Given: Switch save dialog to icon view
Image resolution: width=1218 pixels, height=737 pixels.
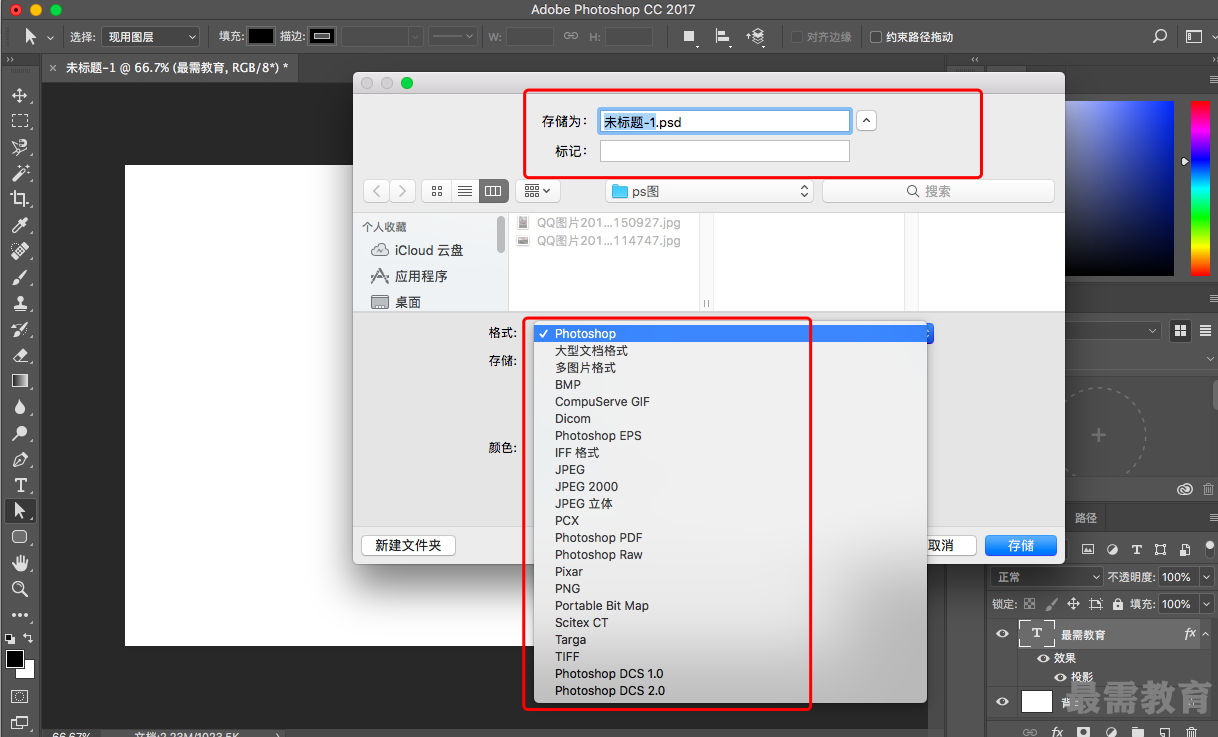Looking at the screenshot, I should click(436, 191).
